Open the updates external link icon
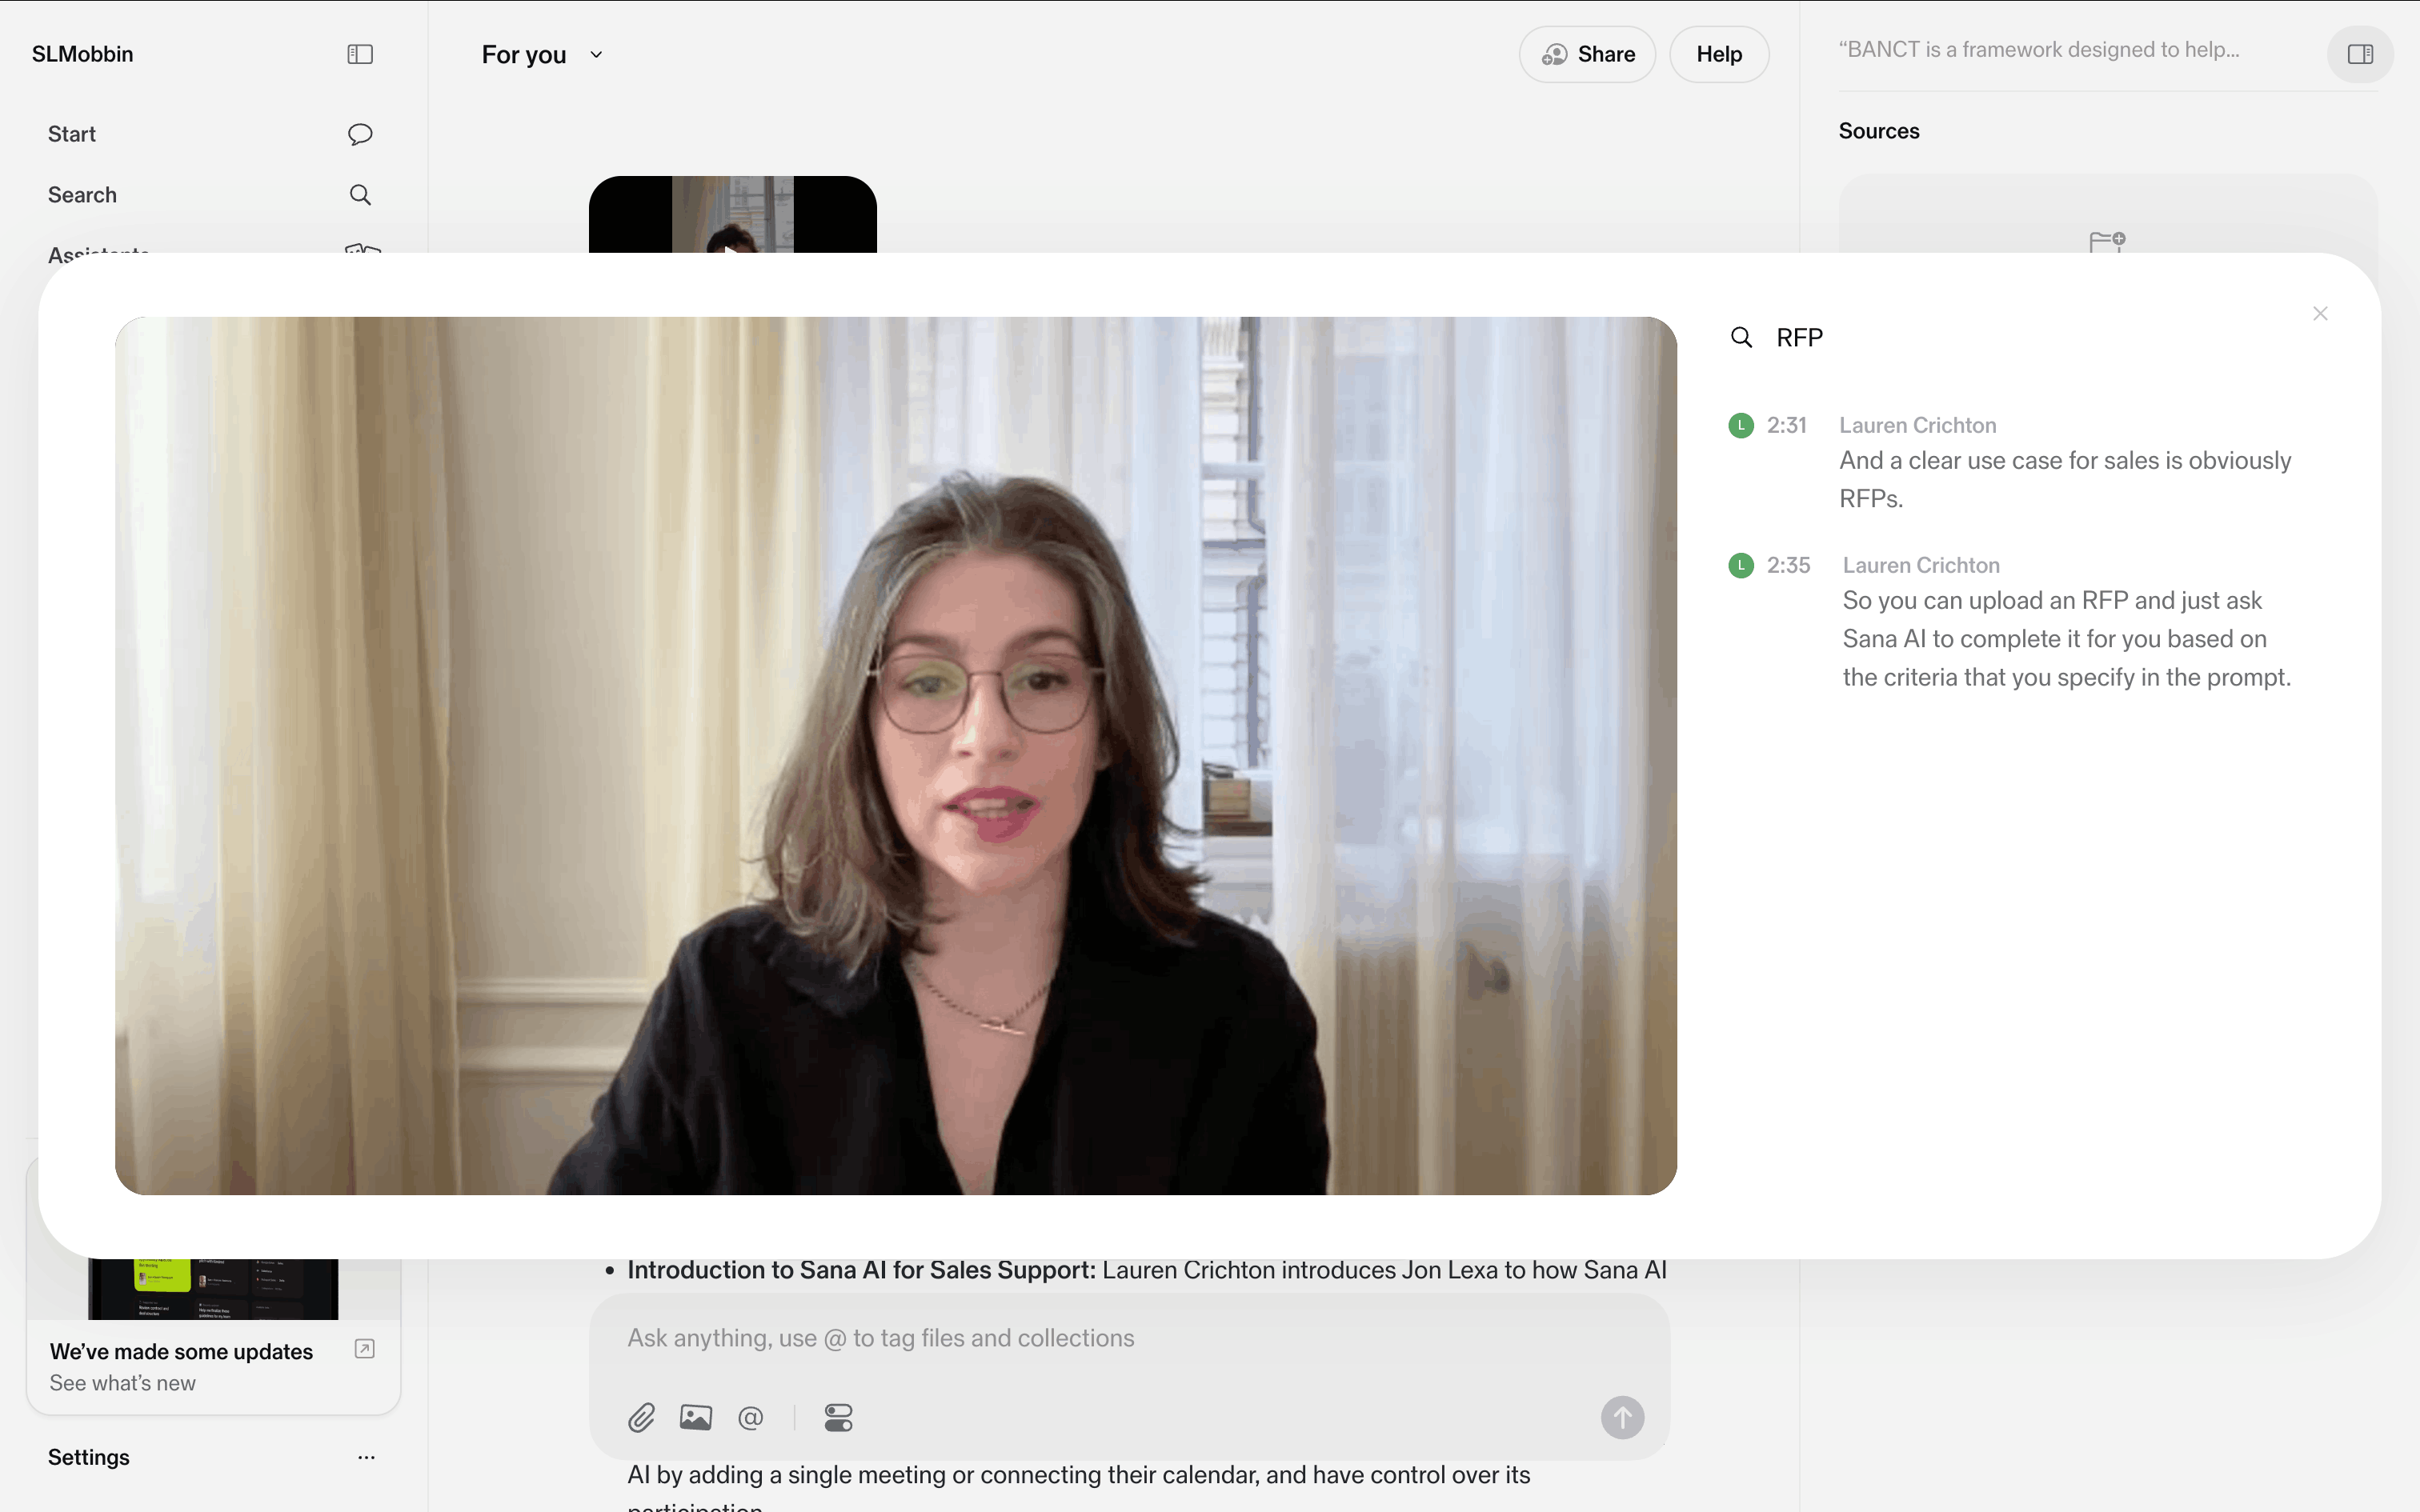Image resolution: width=2420 pixels, height=1512 pixels. point(365,1349)
